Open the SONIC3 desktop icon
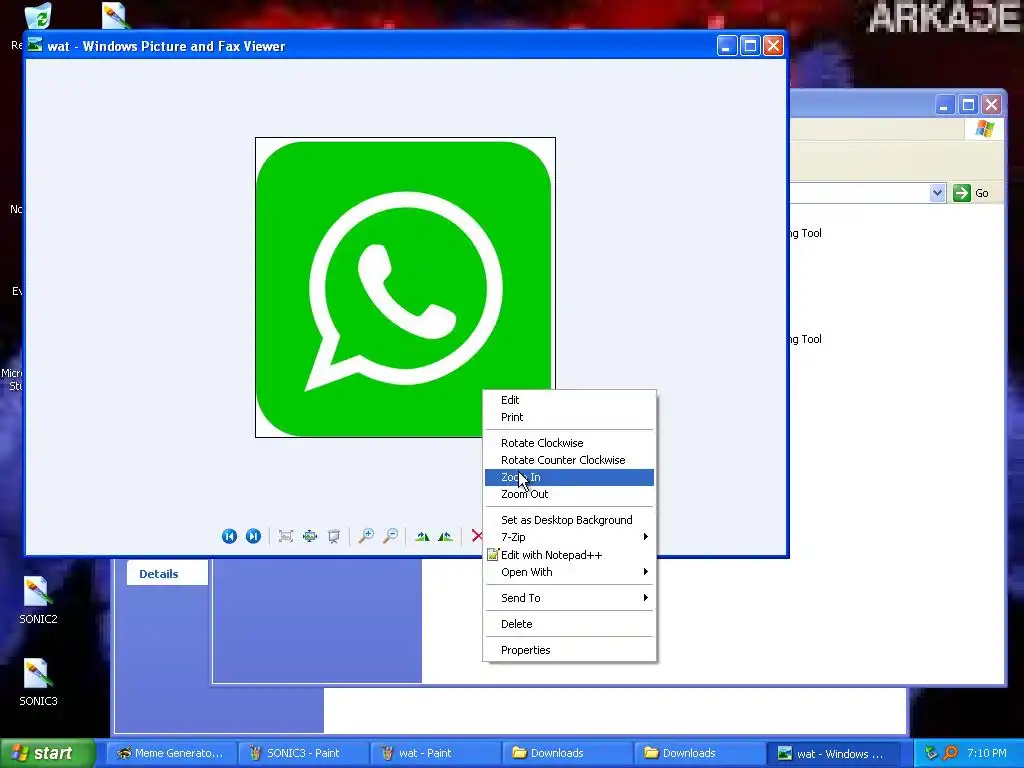The width and height of the screenshot is (1024, 768). pos(37,682)
